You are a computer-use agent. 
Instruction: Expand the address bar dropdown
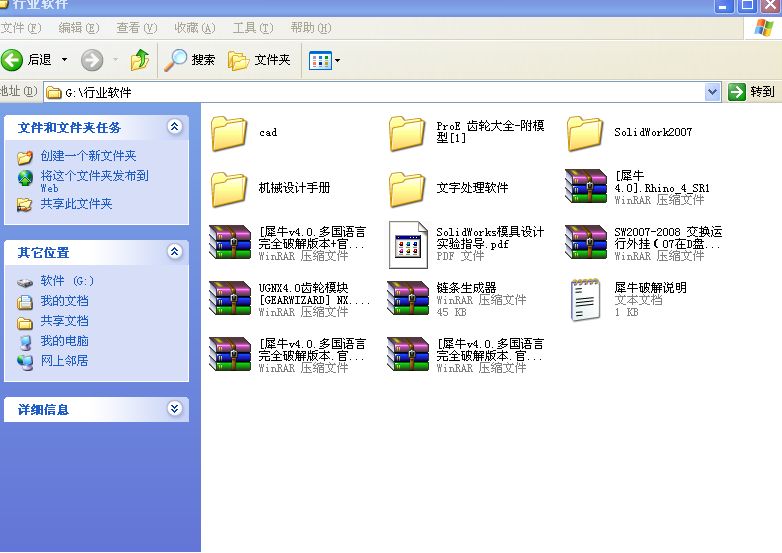tap(713, 92)
